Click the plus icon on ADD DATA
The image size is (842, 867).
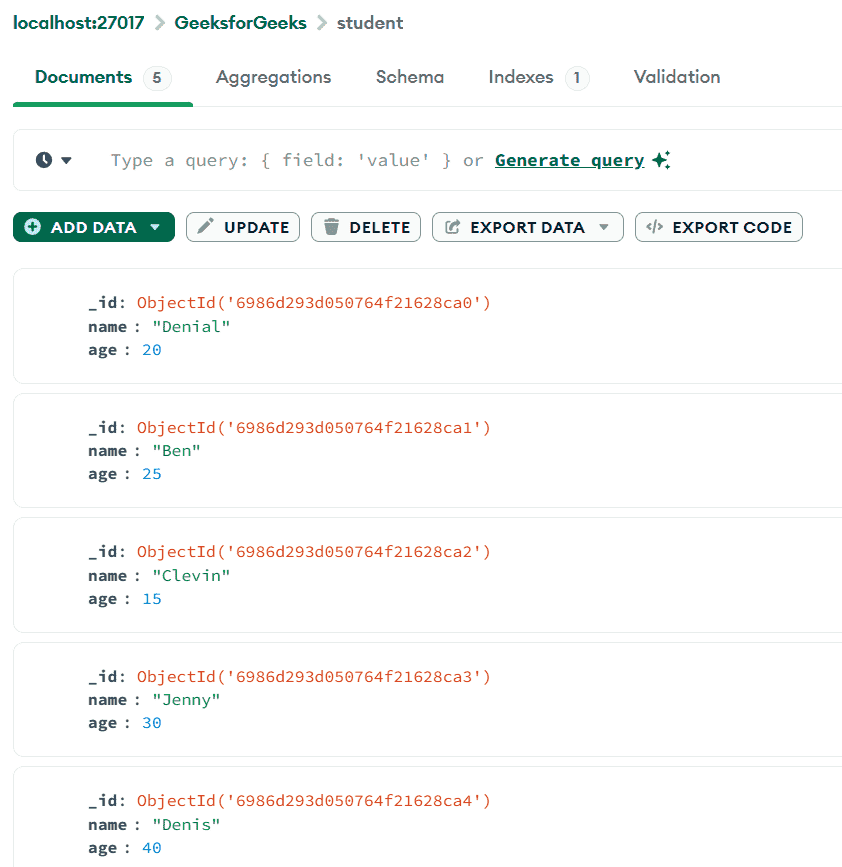pyautogui.click(x=33, y=227)
